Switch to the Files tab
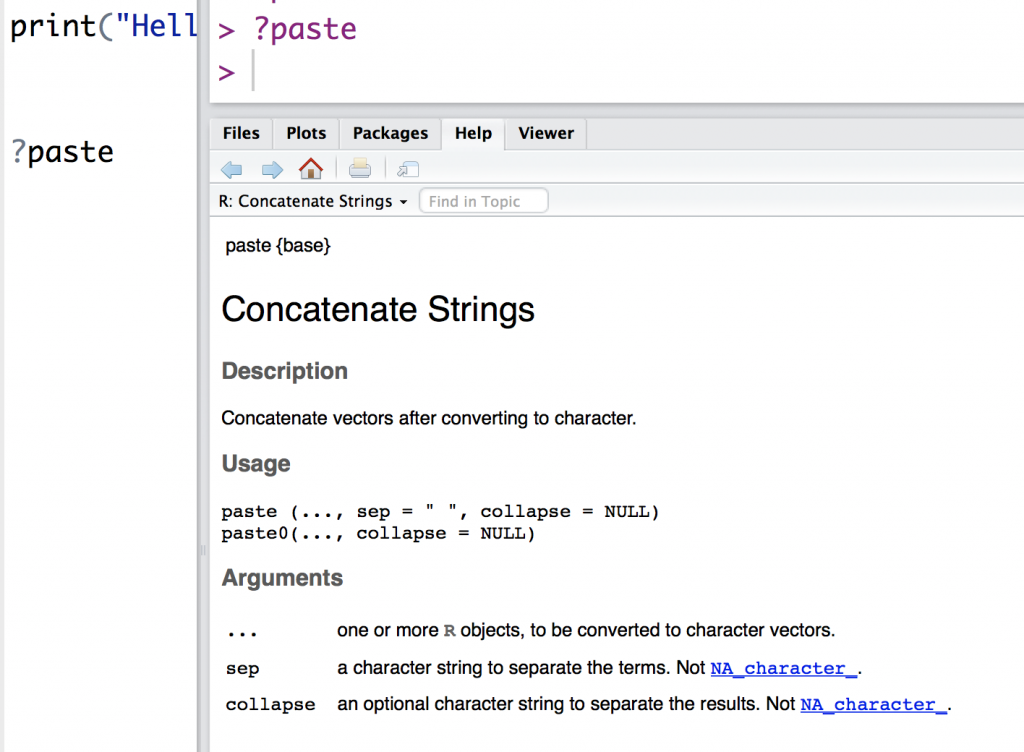Viewport: 1024px width, 752px height. point(241,133)
